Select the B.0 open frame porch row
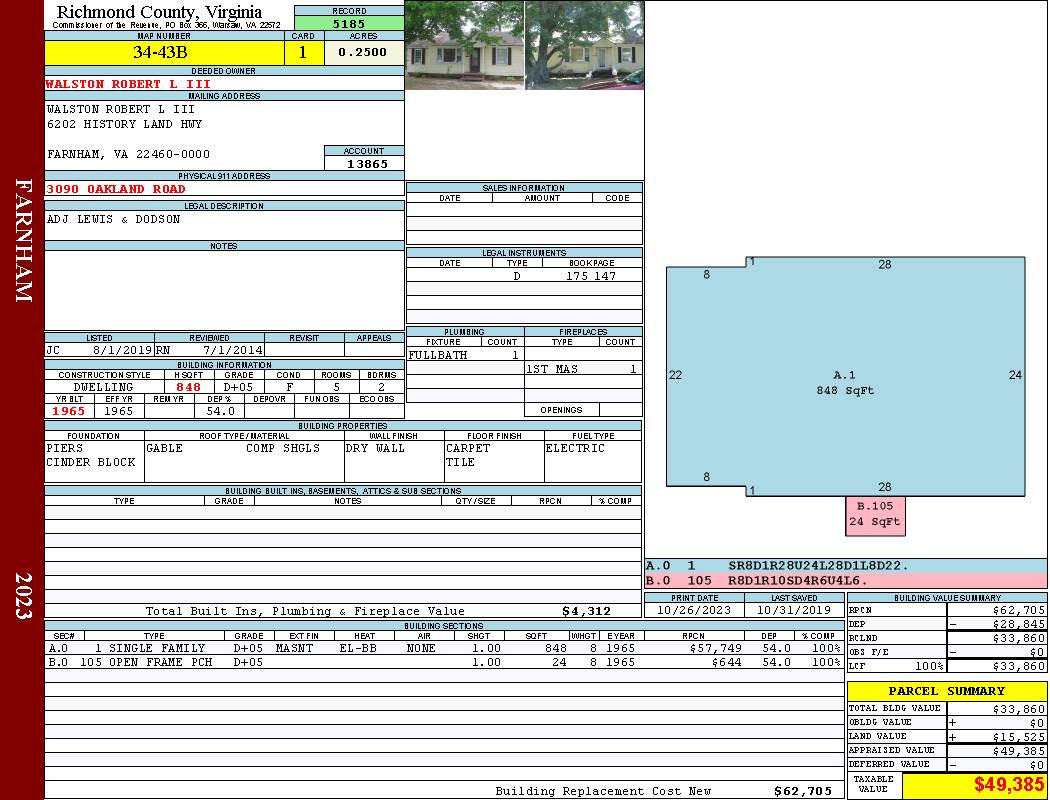The image size is (1050, 800). click(x=440, y=662)
